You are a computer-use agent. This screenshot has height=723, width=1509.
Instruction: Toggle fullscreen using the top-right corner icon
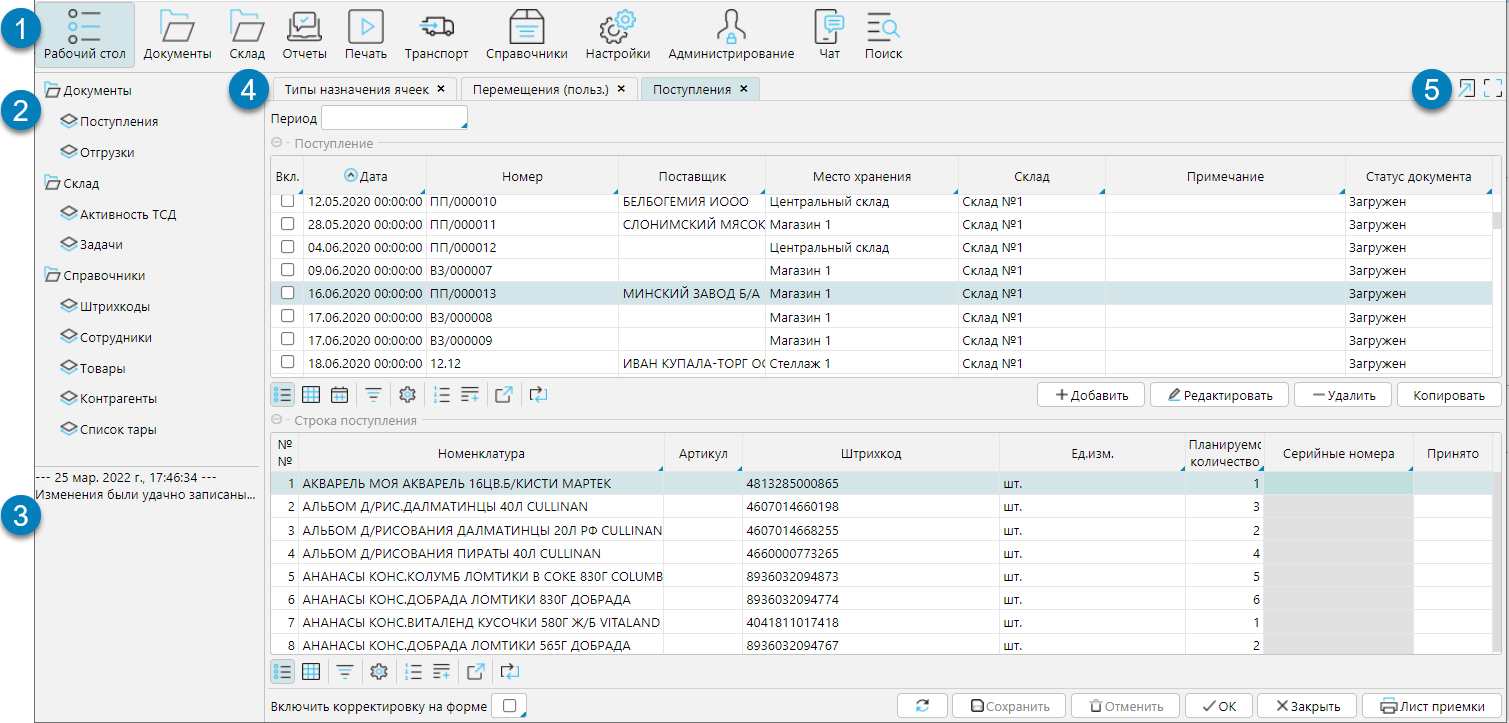[1493, 88]
